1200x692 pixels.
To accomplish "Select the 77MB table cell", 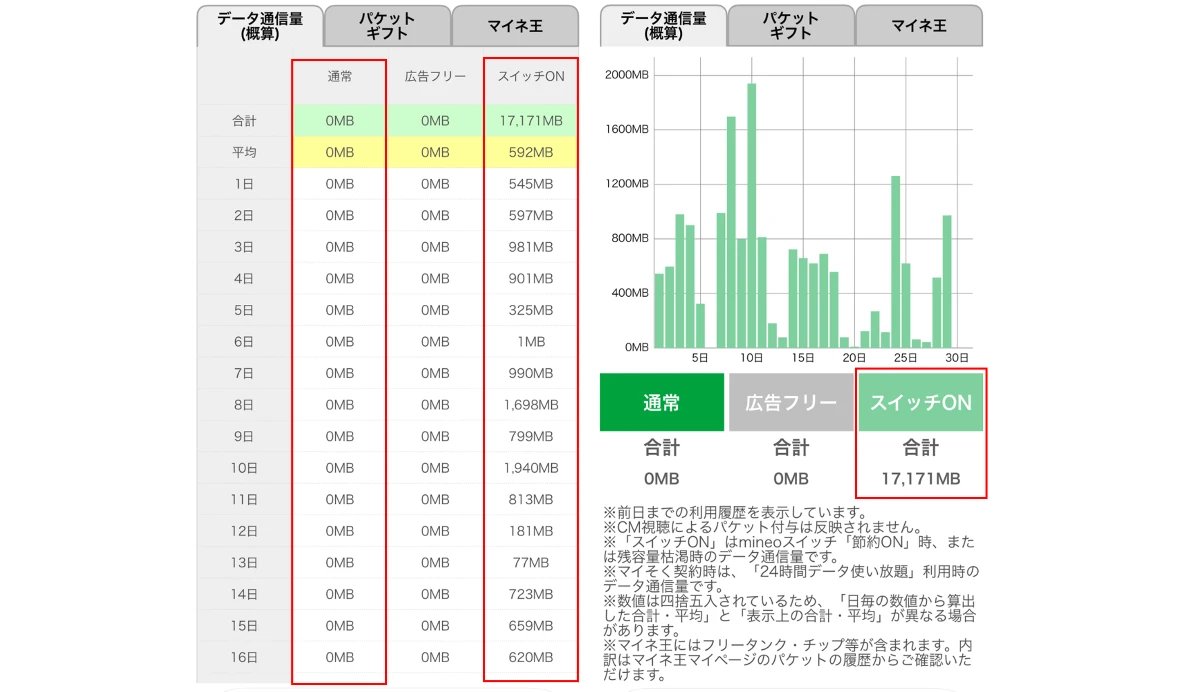I will tap(530, 563).
